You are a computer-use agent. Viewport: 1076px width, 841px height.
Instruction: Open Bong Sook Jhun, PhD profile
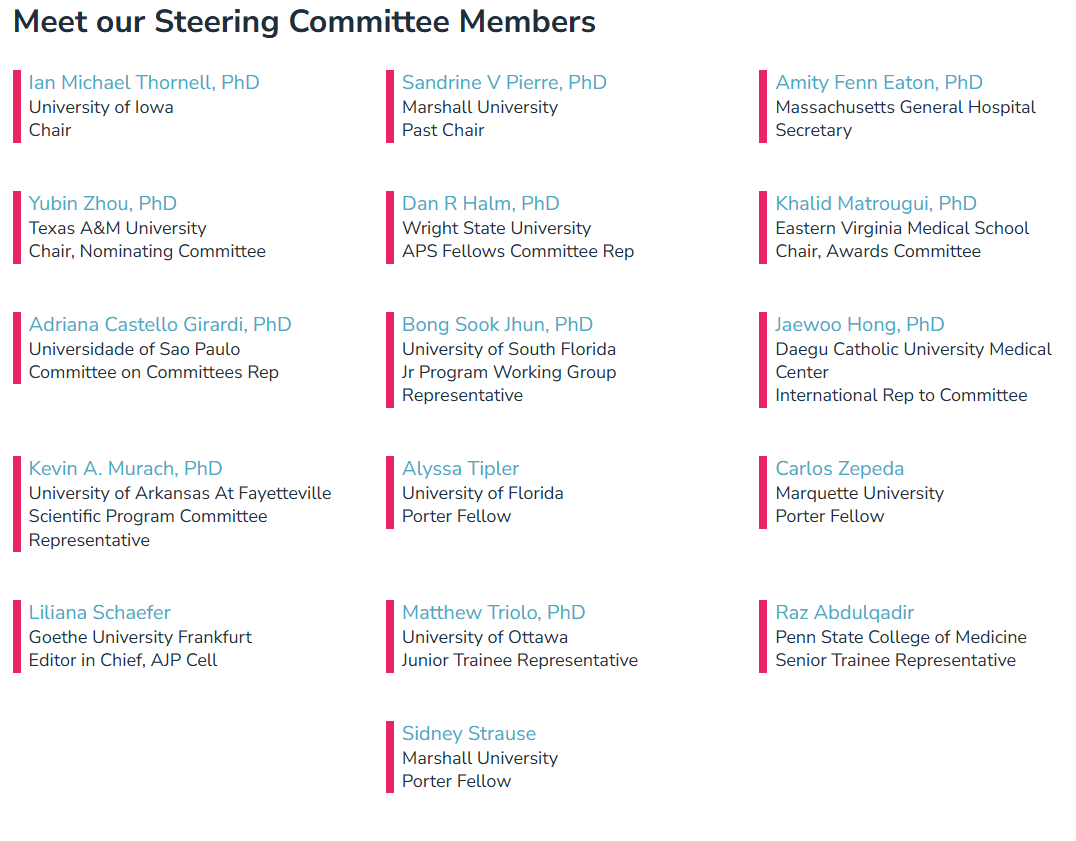coord(497,325)
